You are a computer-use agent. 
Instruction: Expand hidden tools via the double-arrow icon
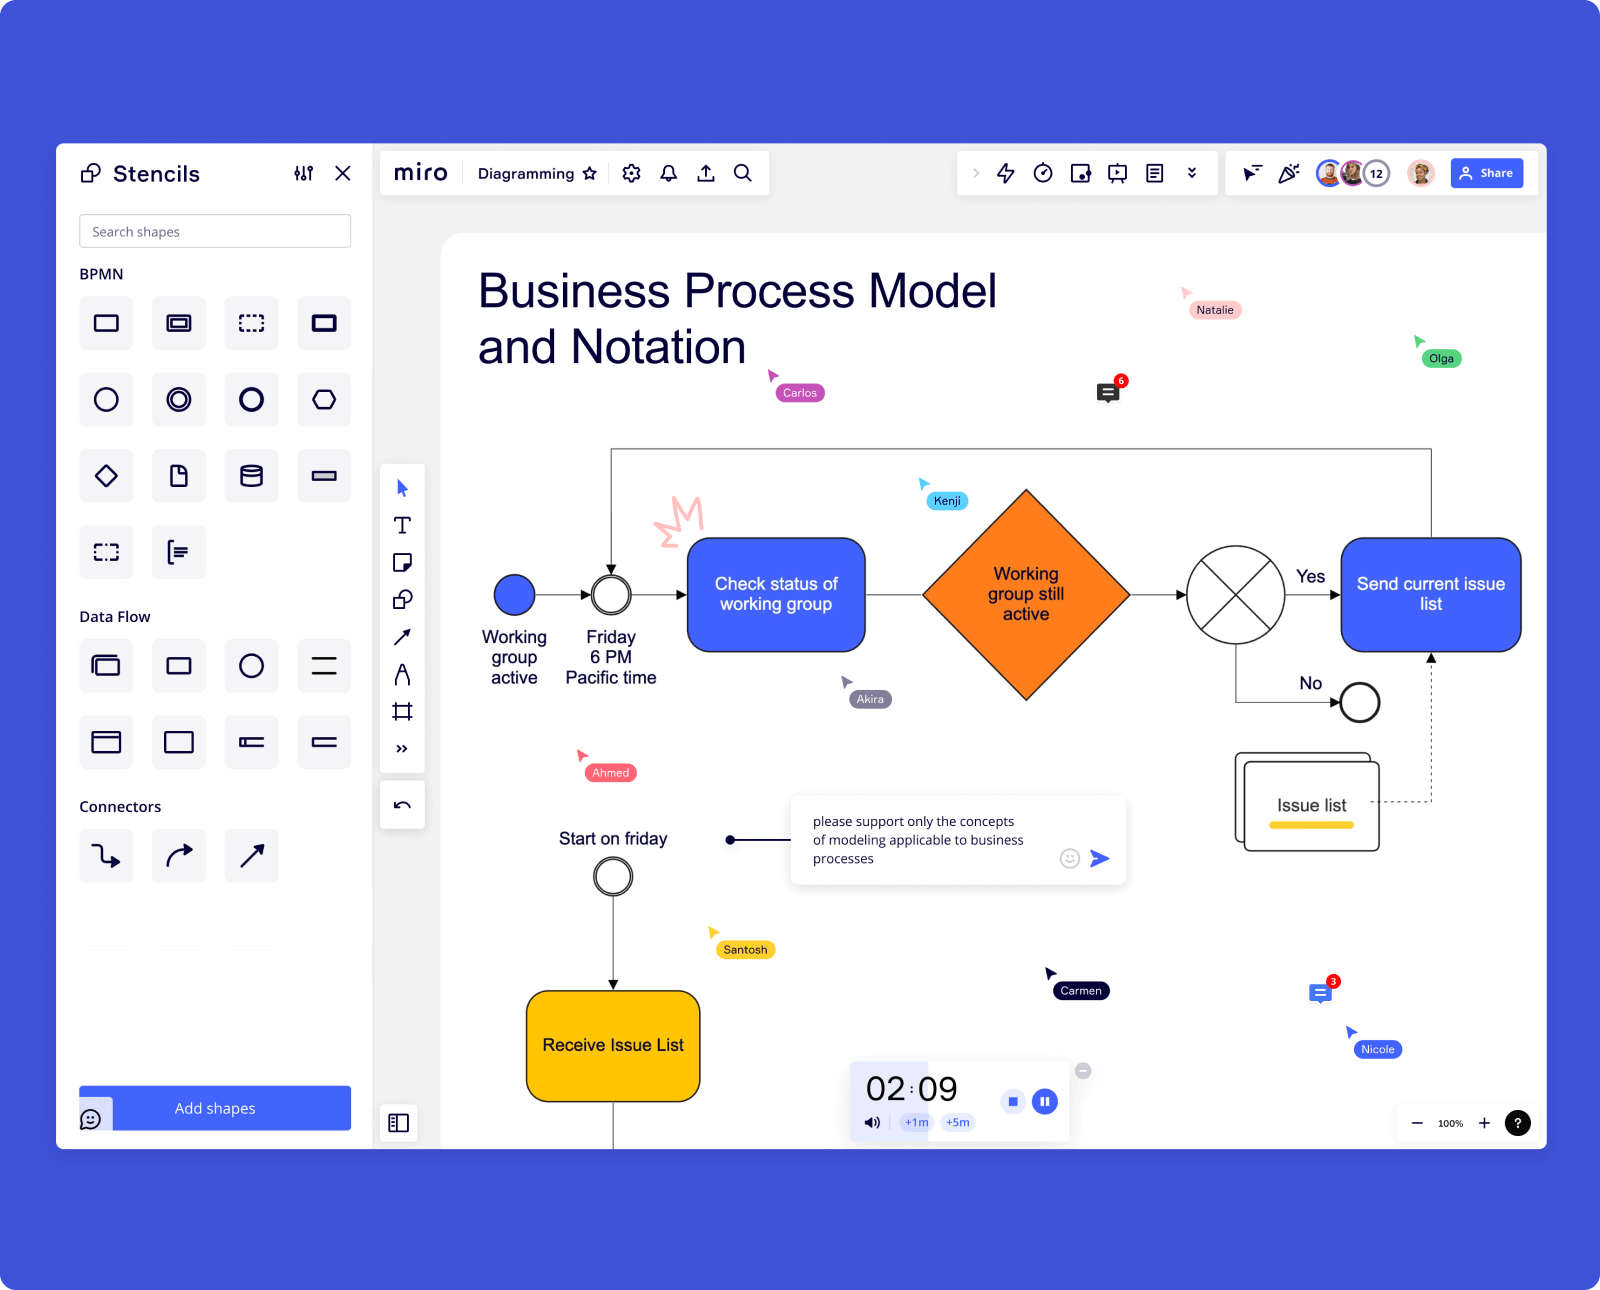pos(402,747)
